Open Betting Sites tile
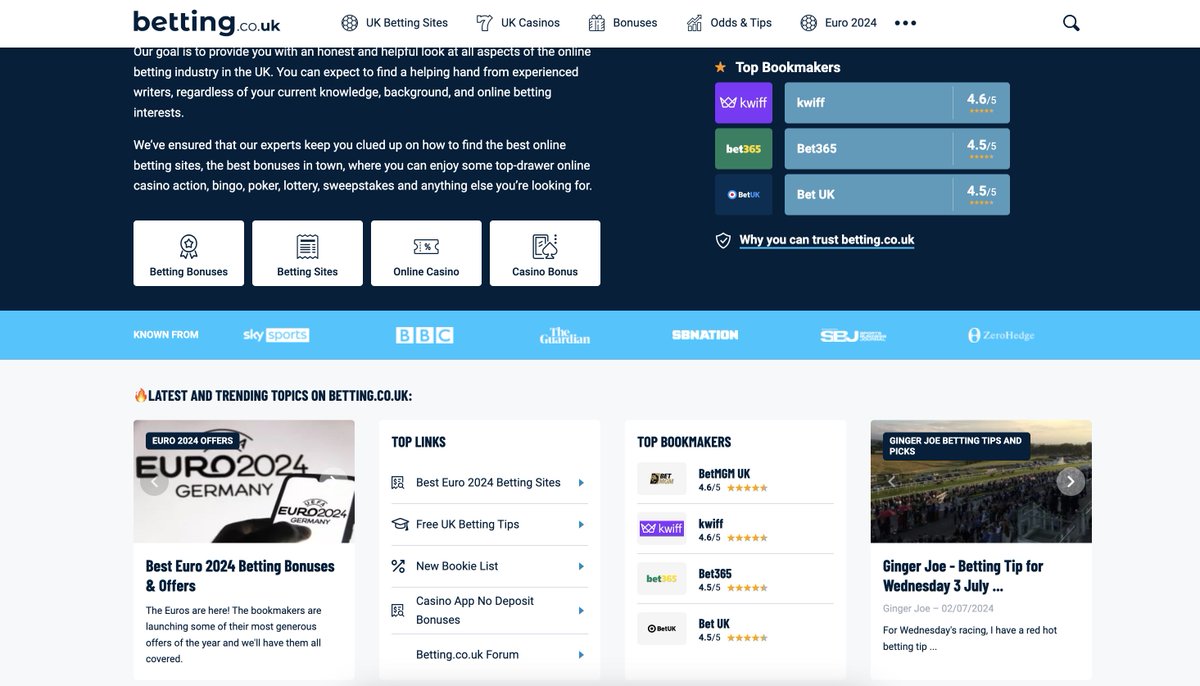The height and width of the screenshot is (686, 1200). pos(307,254)
